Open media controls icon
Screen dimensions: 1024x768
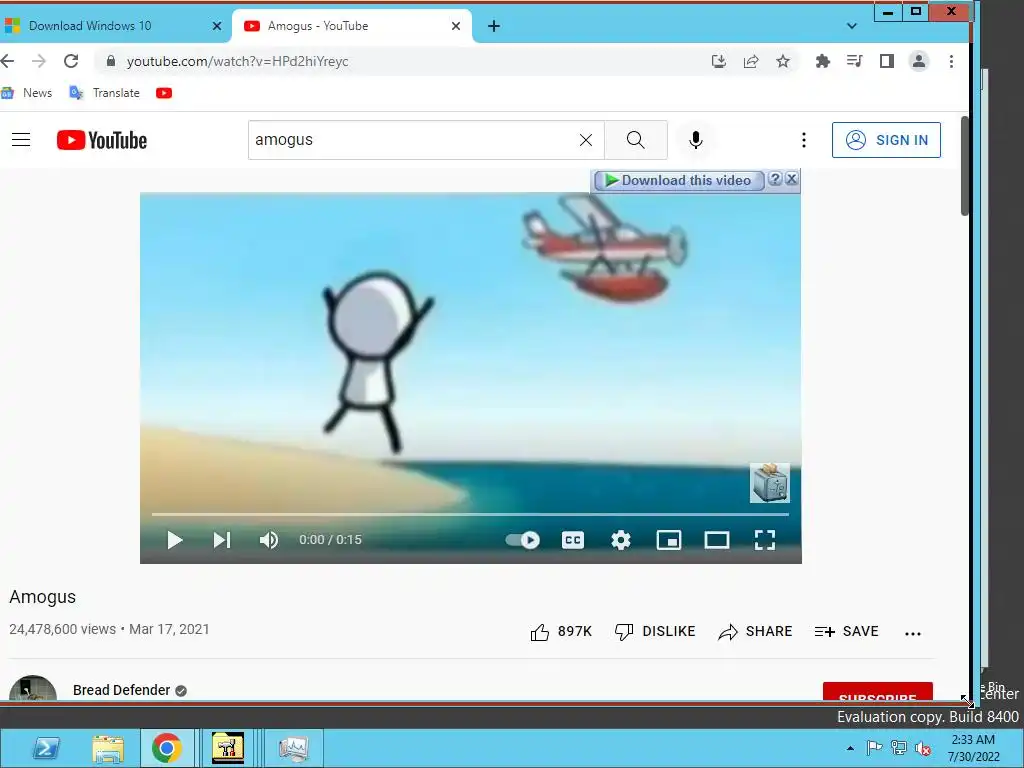coord(854,61)
